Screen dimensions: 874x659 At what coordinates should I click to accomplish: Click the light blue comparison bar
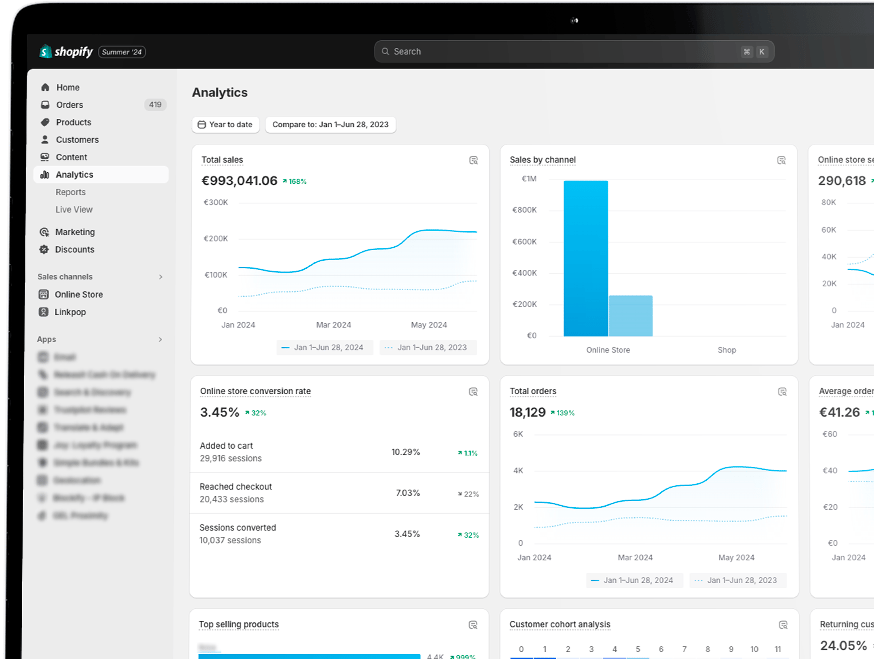click(x=630, y=316)
